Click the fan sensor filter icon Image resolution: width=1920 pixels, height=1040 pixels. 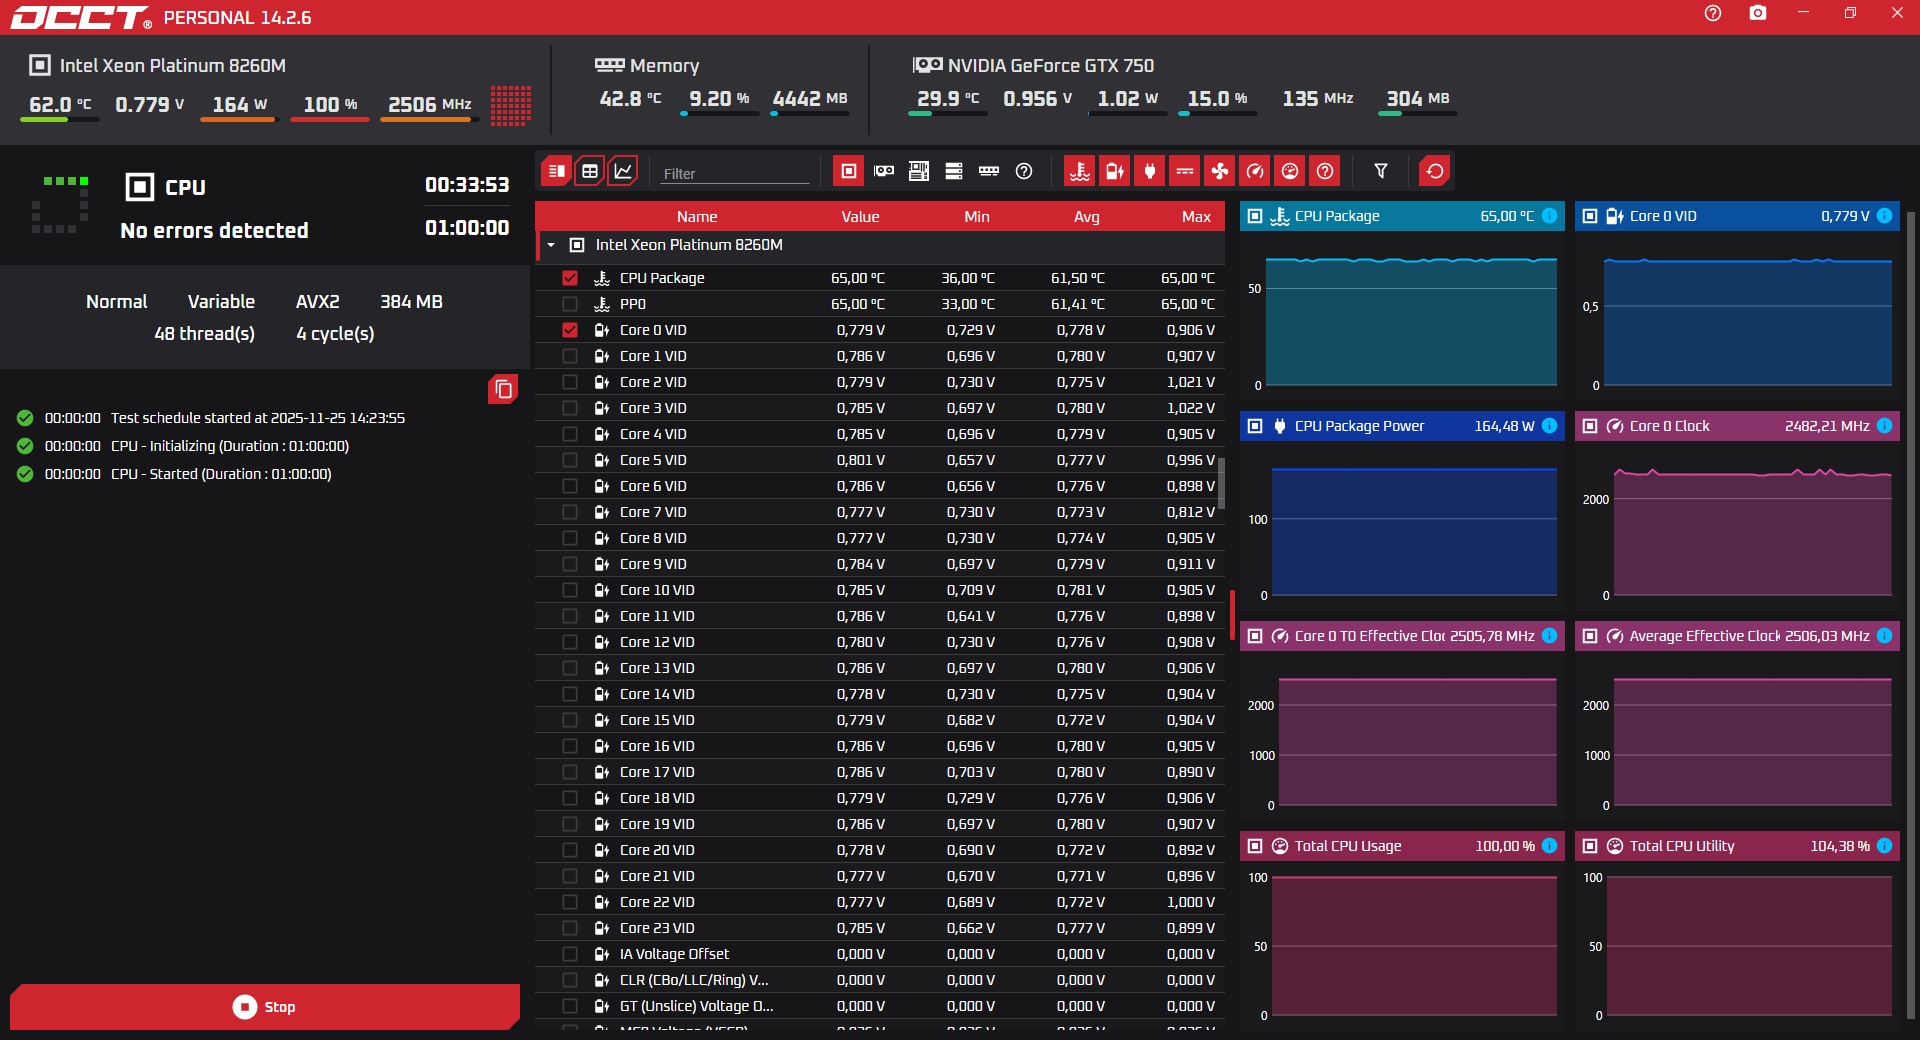1220,171
